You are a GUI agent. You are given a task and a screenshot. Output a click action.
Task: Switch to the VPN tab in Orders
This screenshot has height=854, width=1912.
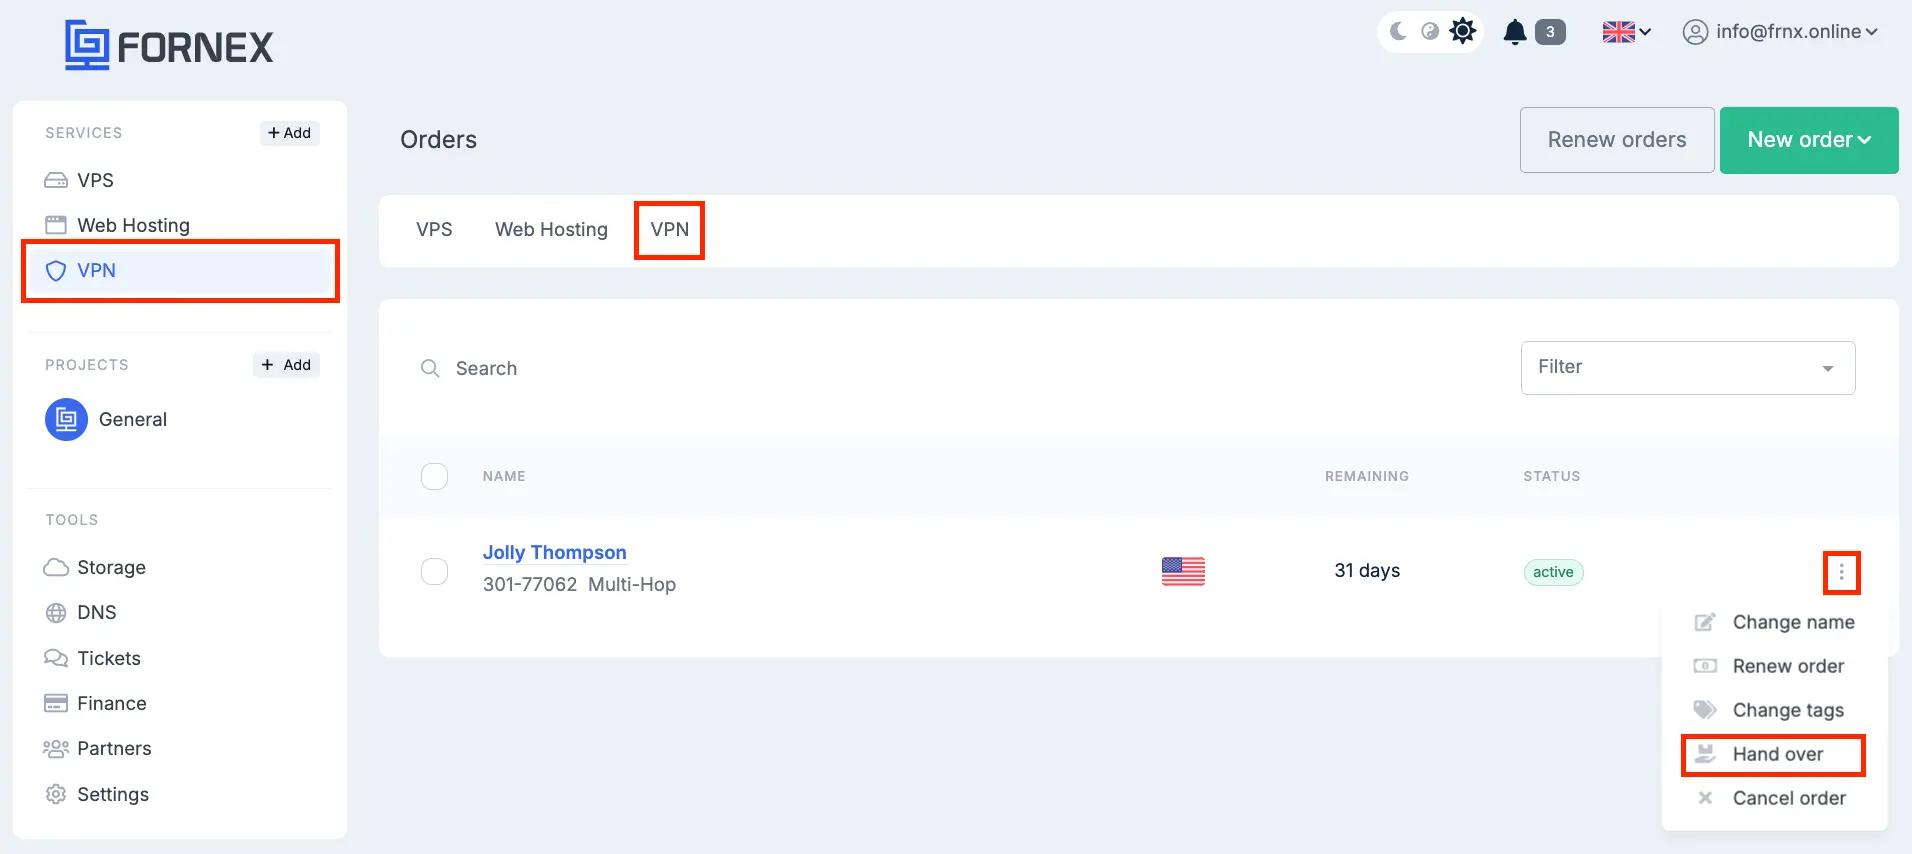pos(670,230)
